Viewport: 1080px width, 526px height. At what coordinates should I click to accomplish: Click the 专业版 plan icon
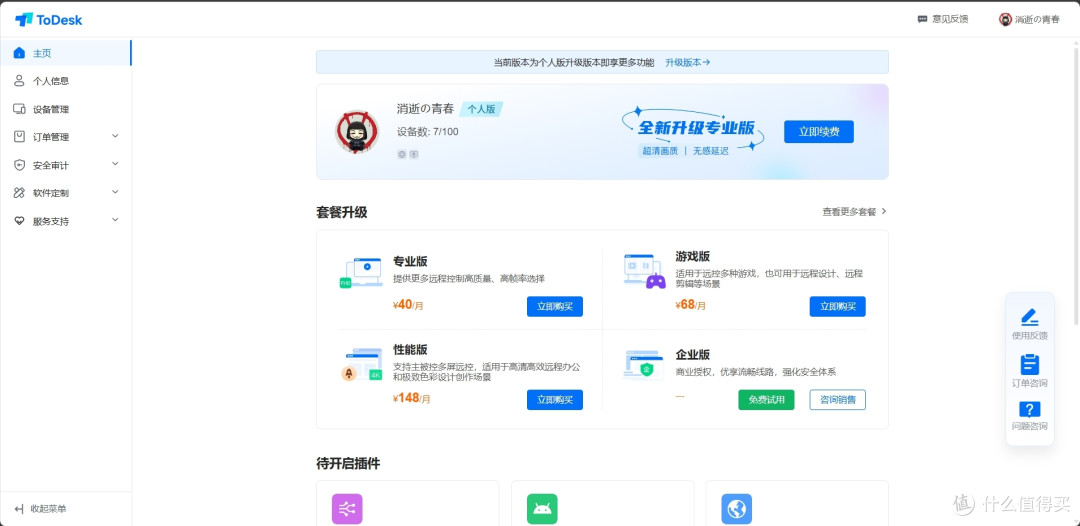pyautogui.click(x=362, y=272)
